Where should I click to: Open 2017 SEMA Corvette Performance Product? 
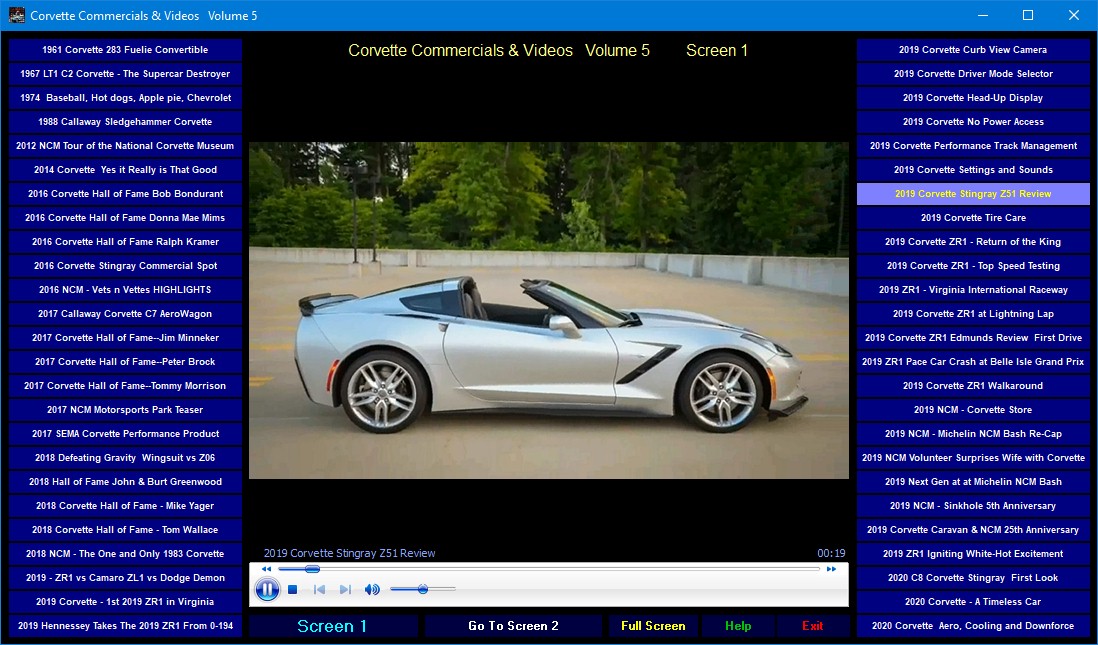click(125, 434)
